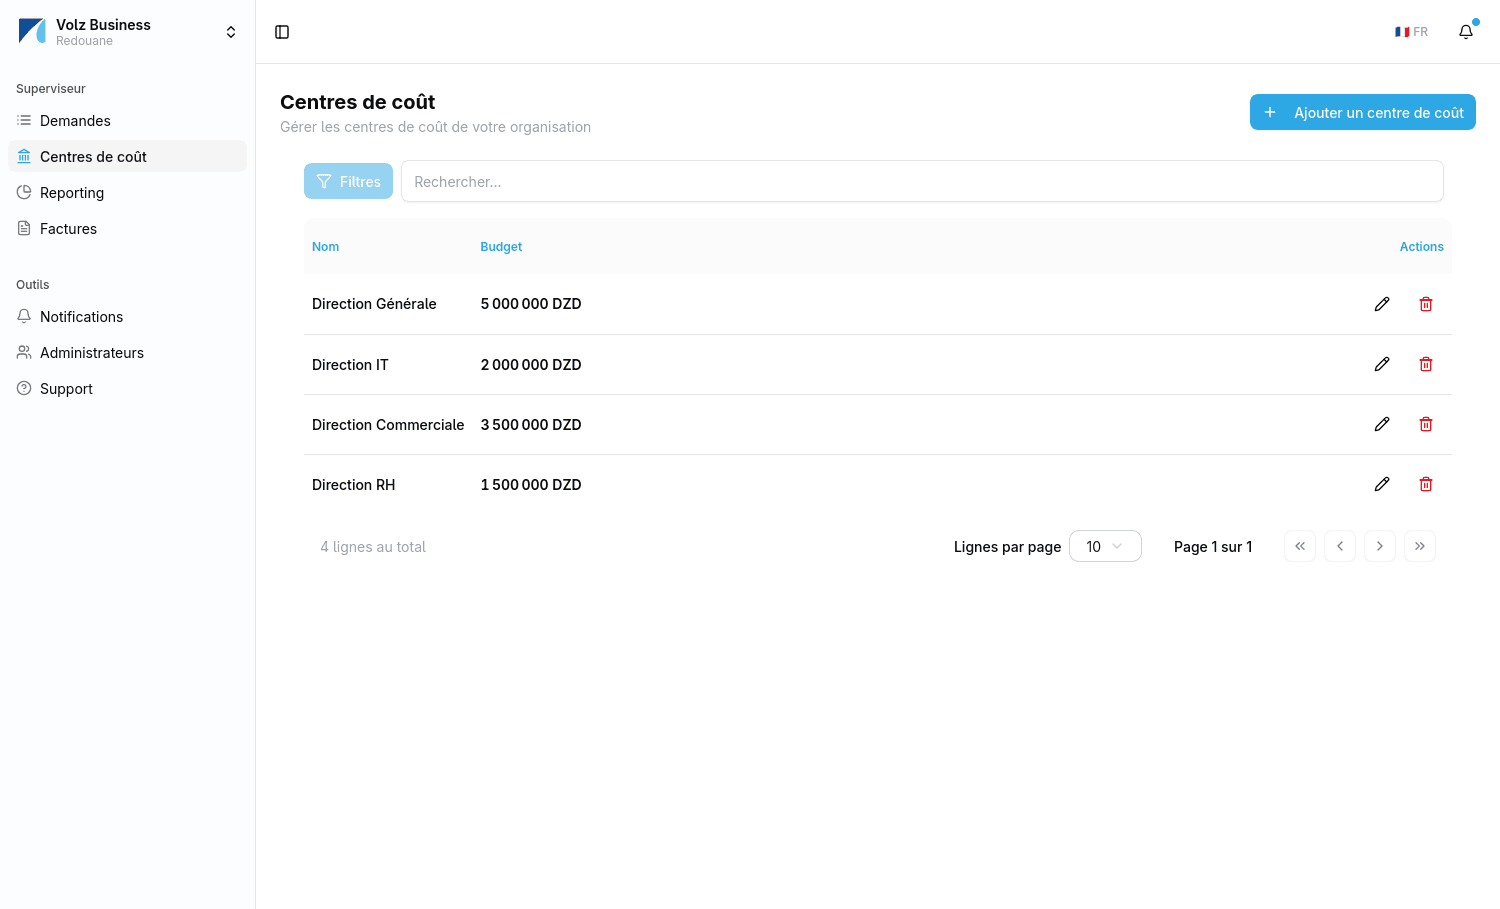Go to previous page chevron
The width and height of the screenshot is (1500, 909).
[x=1340, y=546]
